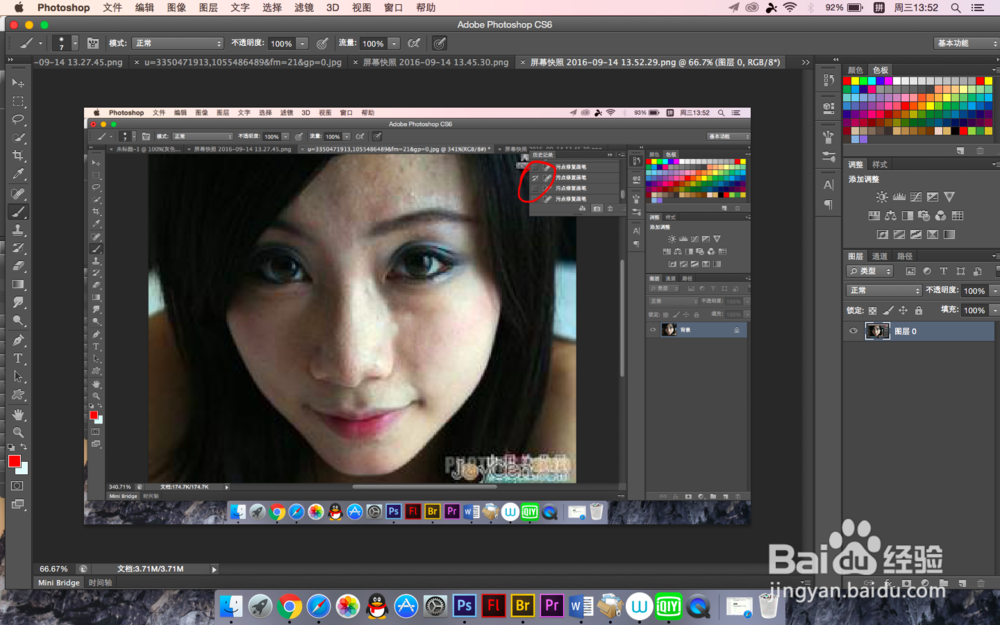The width and height of the screenshot is (1000, 625).
Task: Toggle lock image pixels
Action: tap(888, 311)
